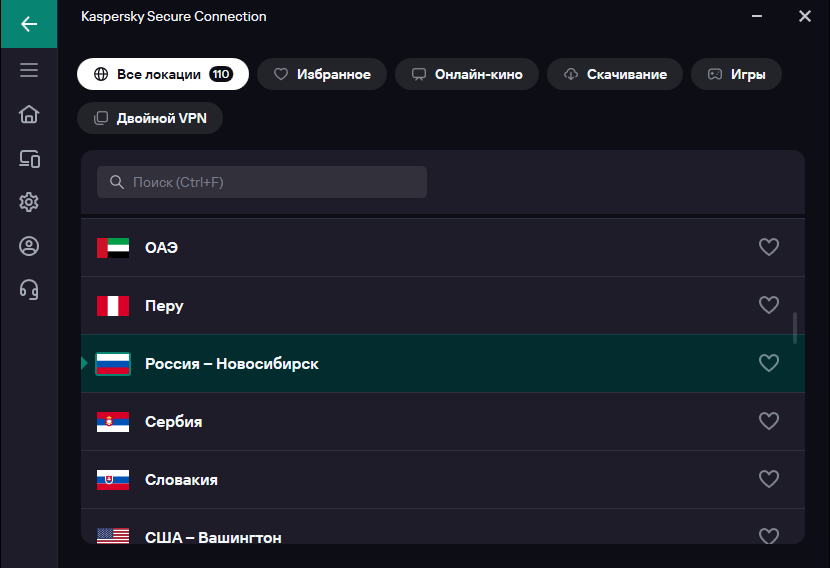The image size is (830, 568).
Task: Go back using the green arrow button
Action: tap(29, 24)
